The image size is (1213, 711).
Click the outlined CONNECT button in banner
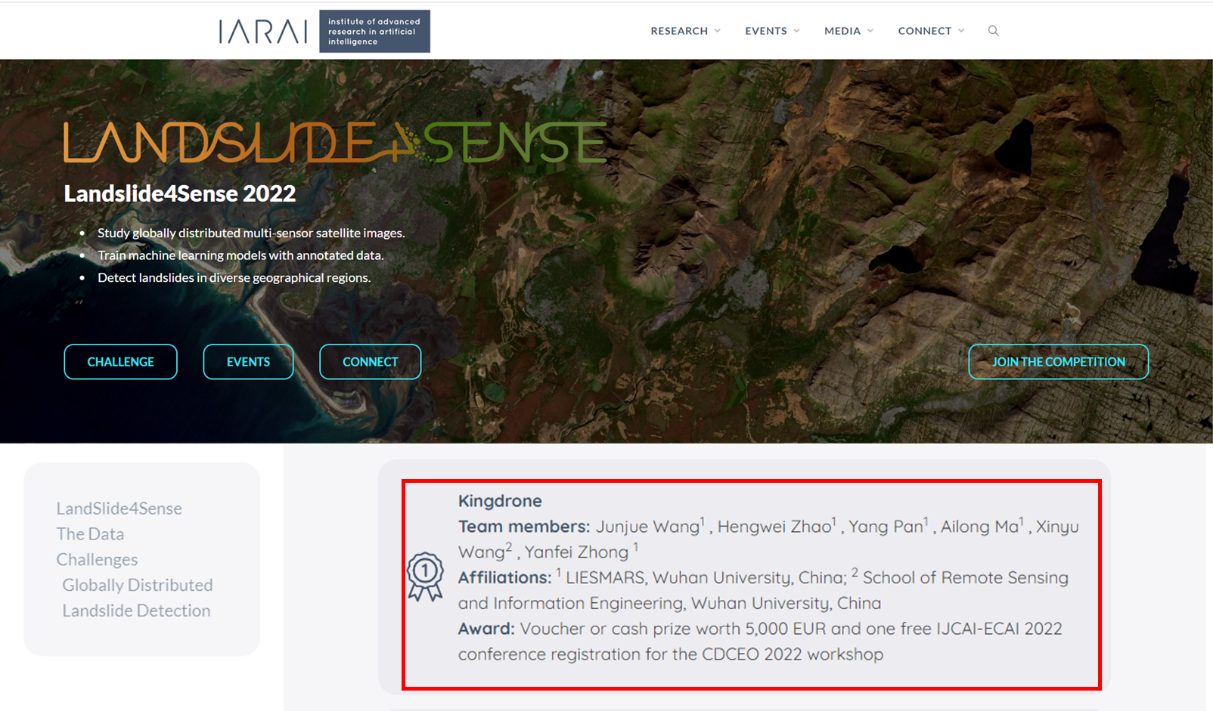pos(370,362)
